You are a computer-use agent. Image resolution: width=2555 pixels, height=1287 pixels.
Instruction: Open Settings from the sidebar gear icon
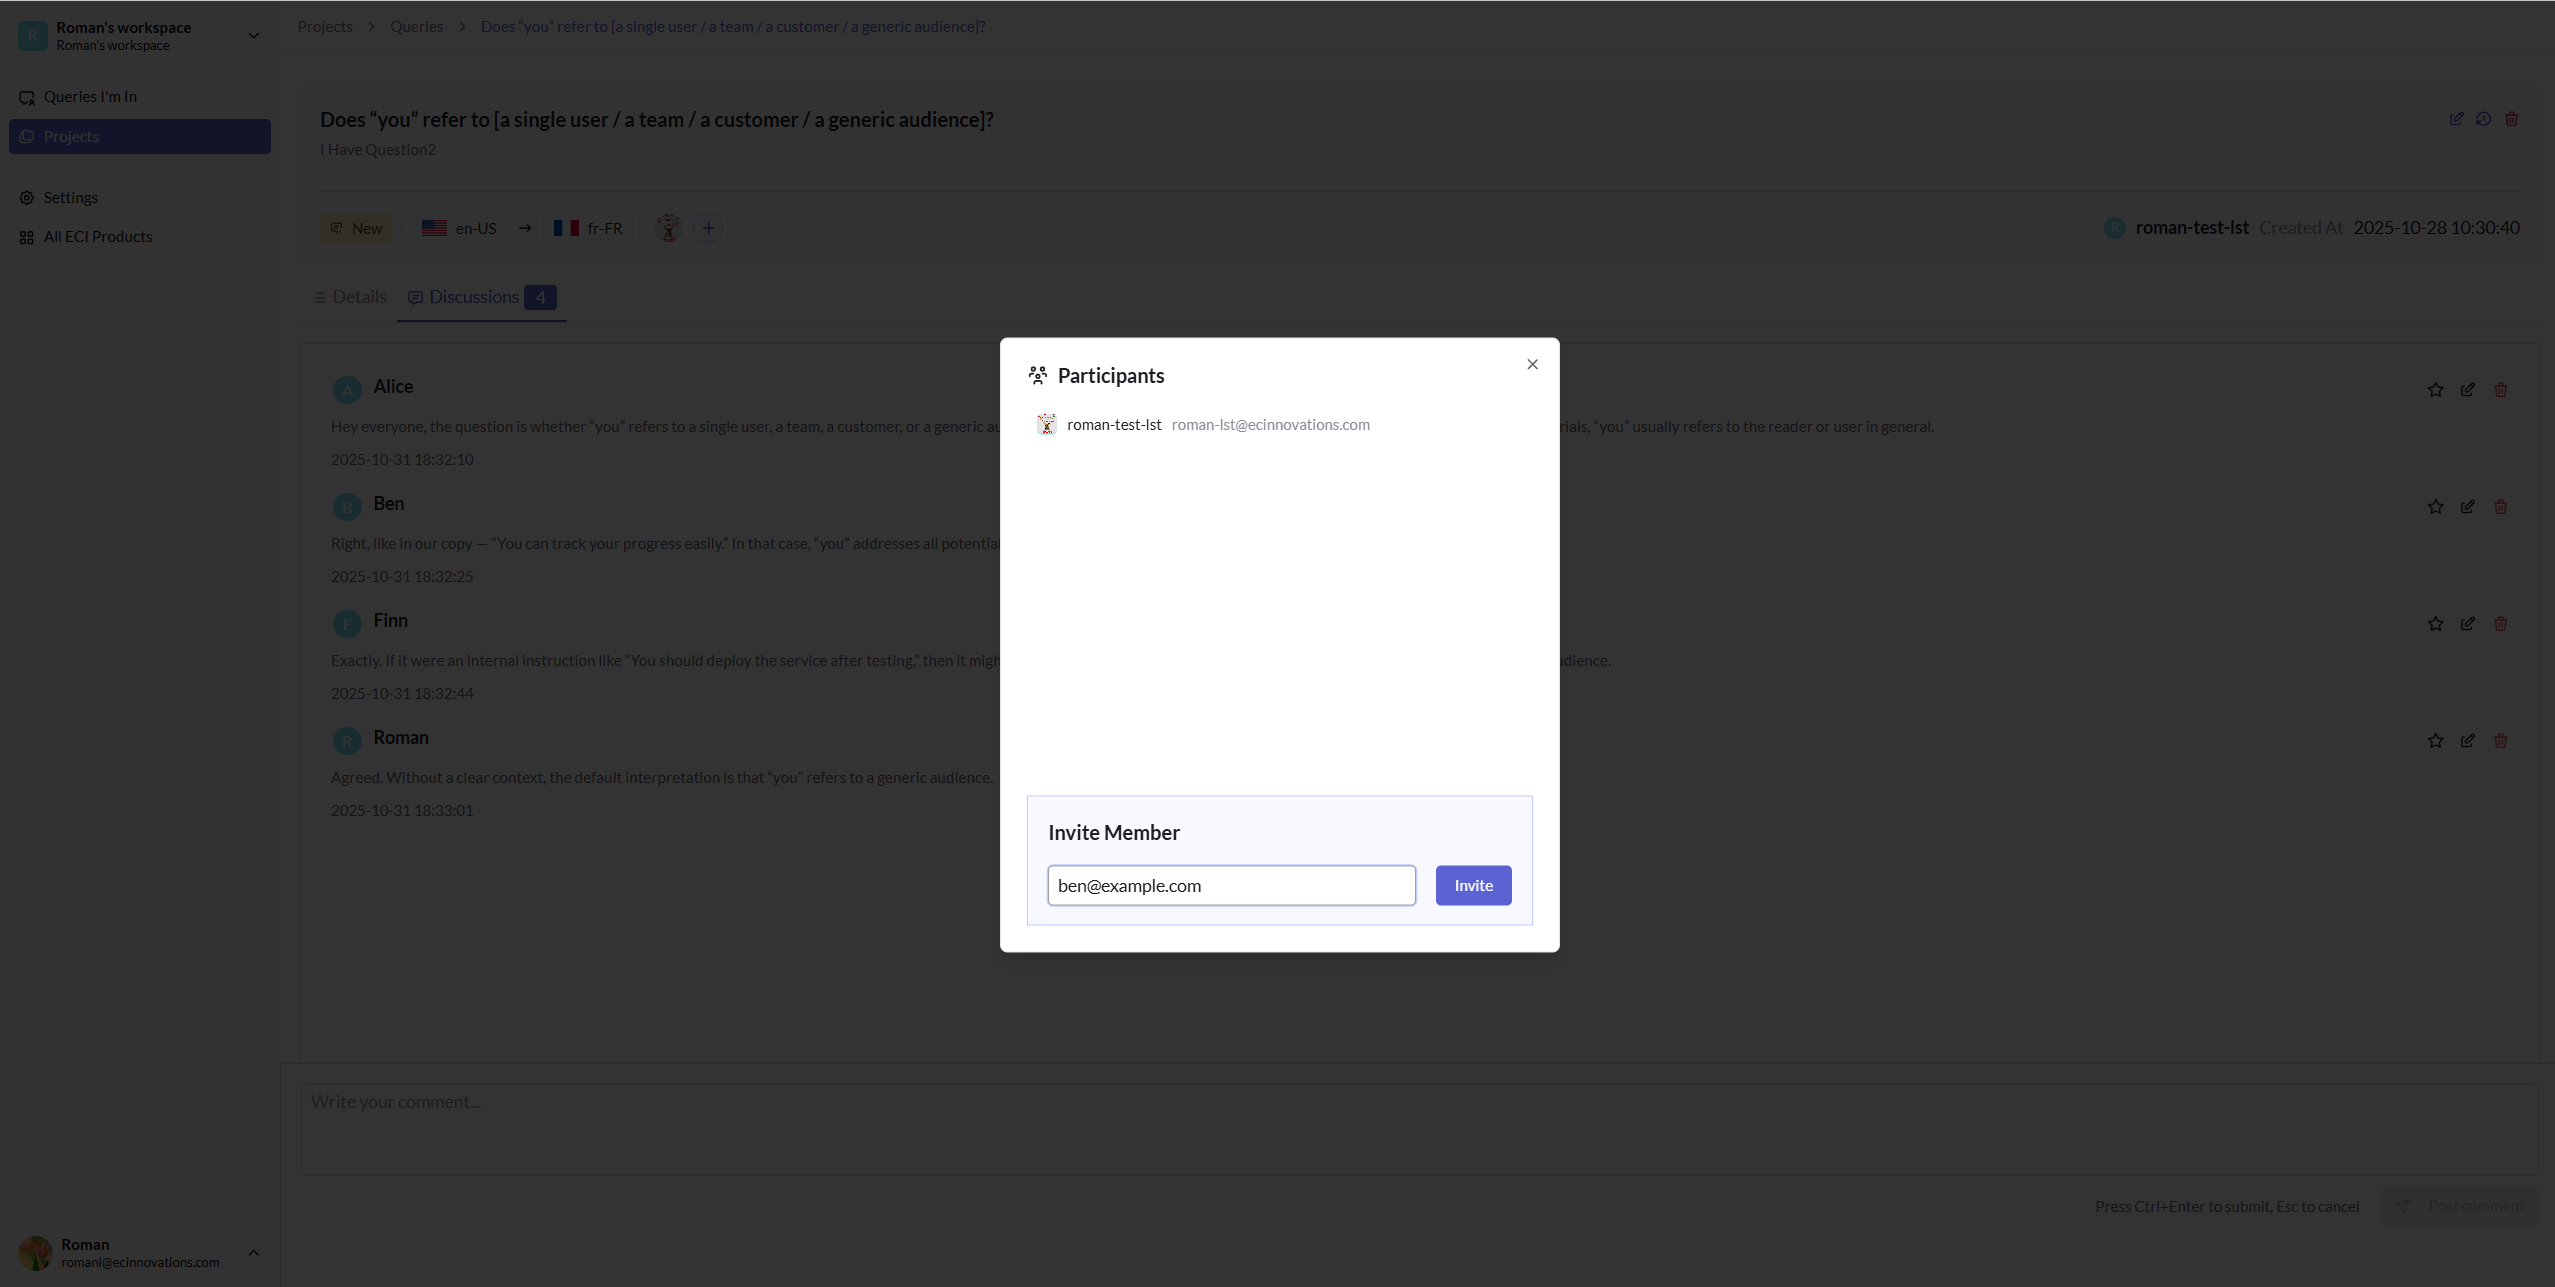[x=71, y=197]
